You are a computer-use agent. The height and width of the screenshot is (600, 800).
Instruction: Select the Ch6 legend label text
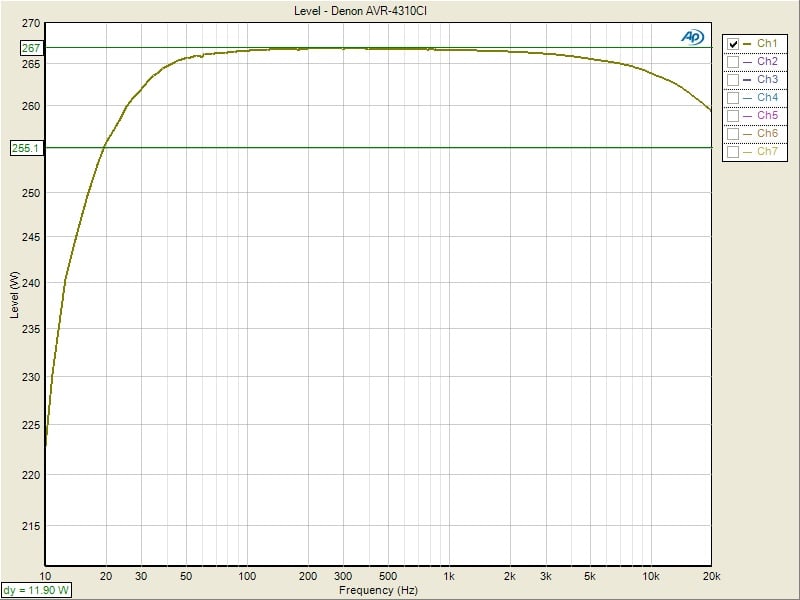coord(767,134)
